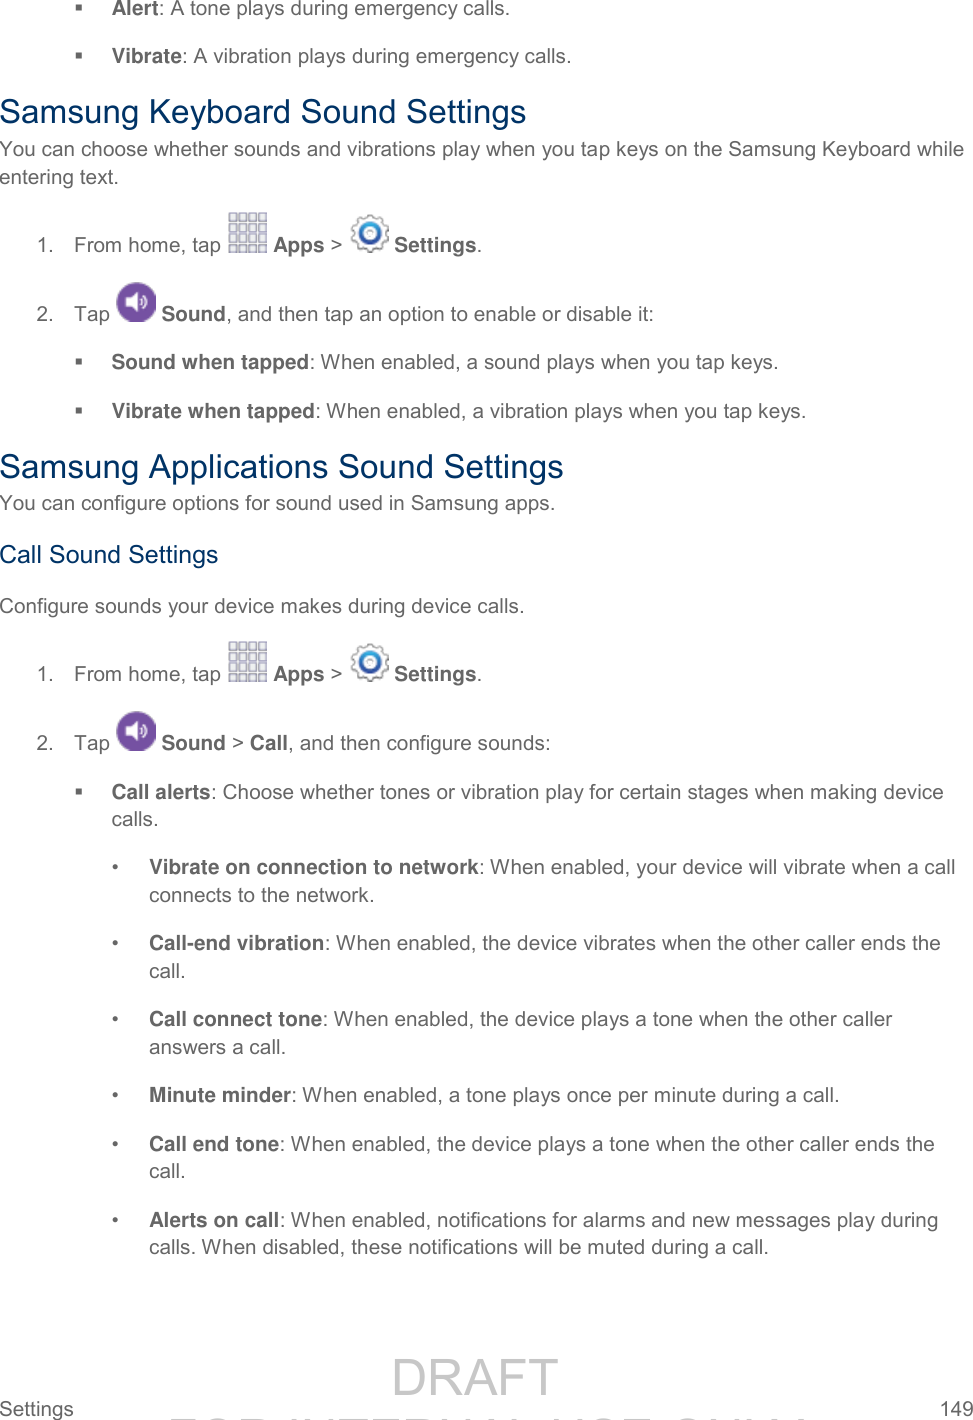Click the bold 'Call alerts' option text
Screen dimensions: 973x1420
coord(160,792)
